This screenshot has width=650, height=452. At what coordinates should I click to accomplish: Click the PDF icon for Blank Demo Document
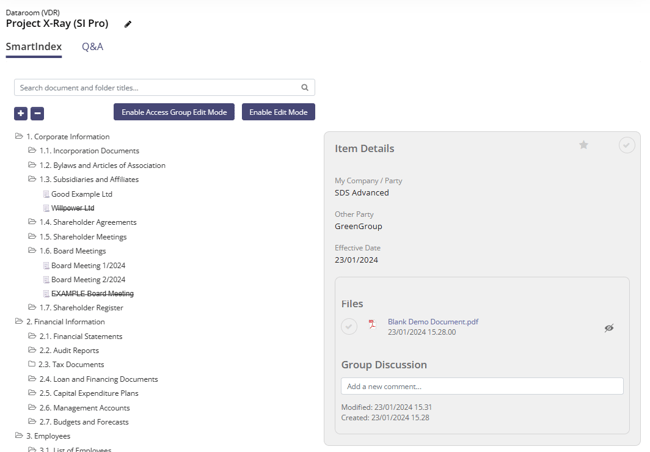372,325
